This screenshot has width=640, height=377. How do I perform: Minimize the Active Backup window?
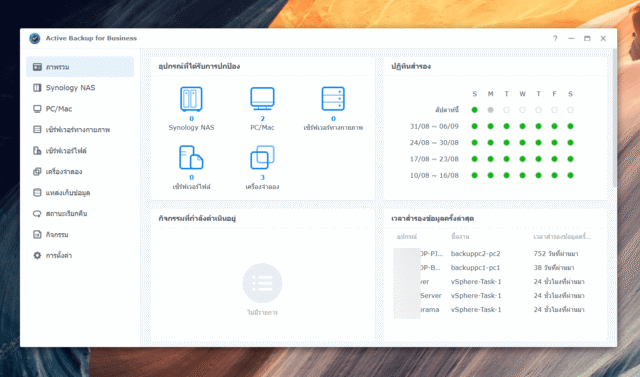tap(571, 38)
